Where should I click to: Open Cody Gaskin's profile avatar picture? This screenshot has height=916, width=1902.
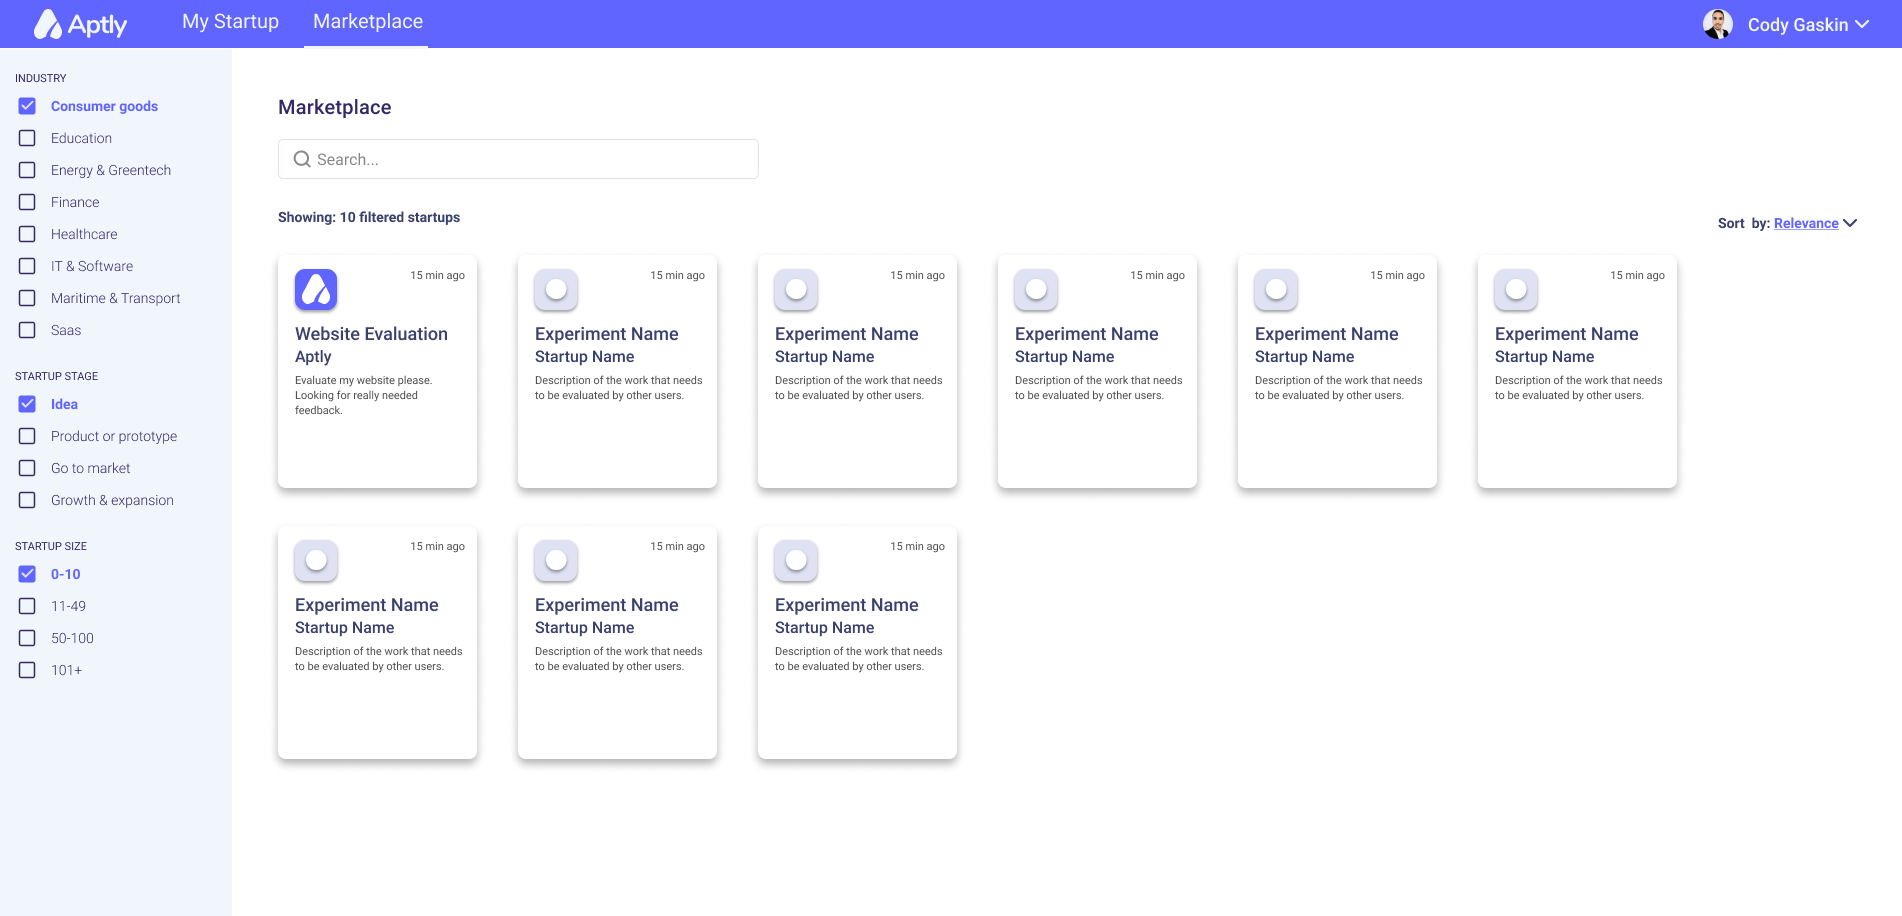coord(1718,23)
